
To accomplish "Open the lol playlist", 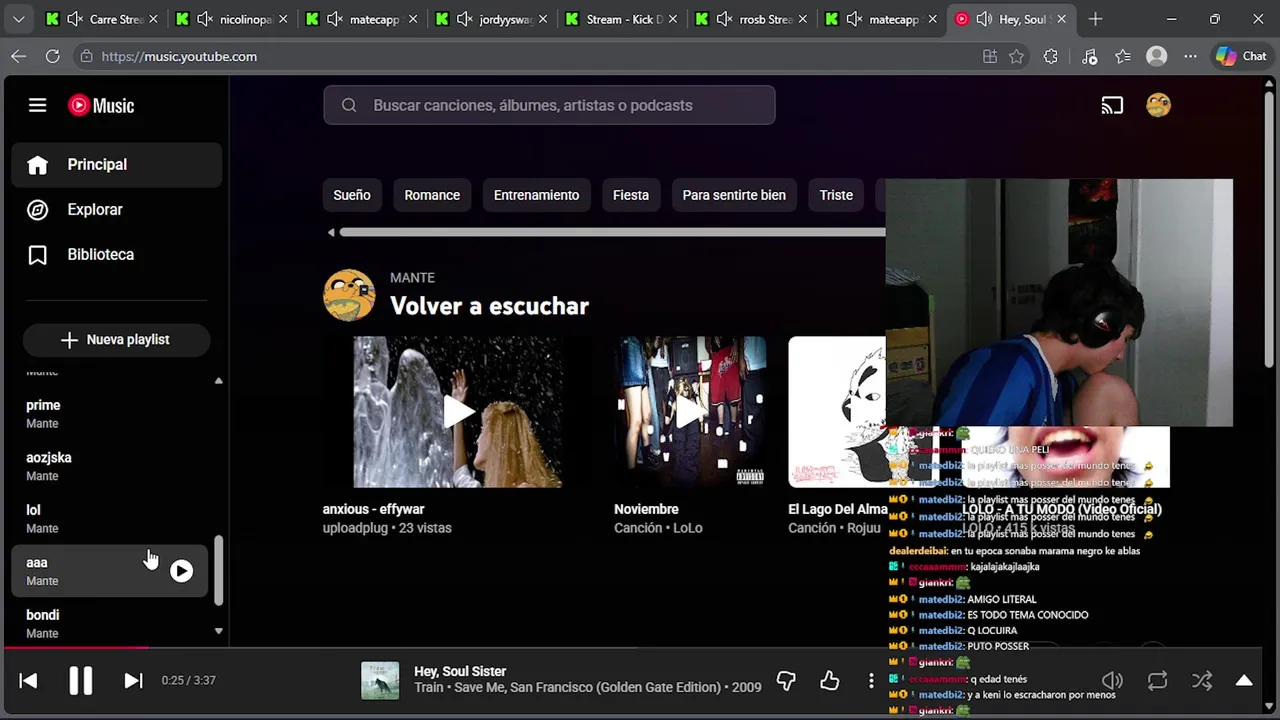I will [110, 519].
